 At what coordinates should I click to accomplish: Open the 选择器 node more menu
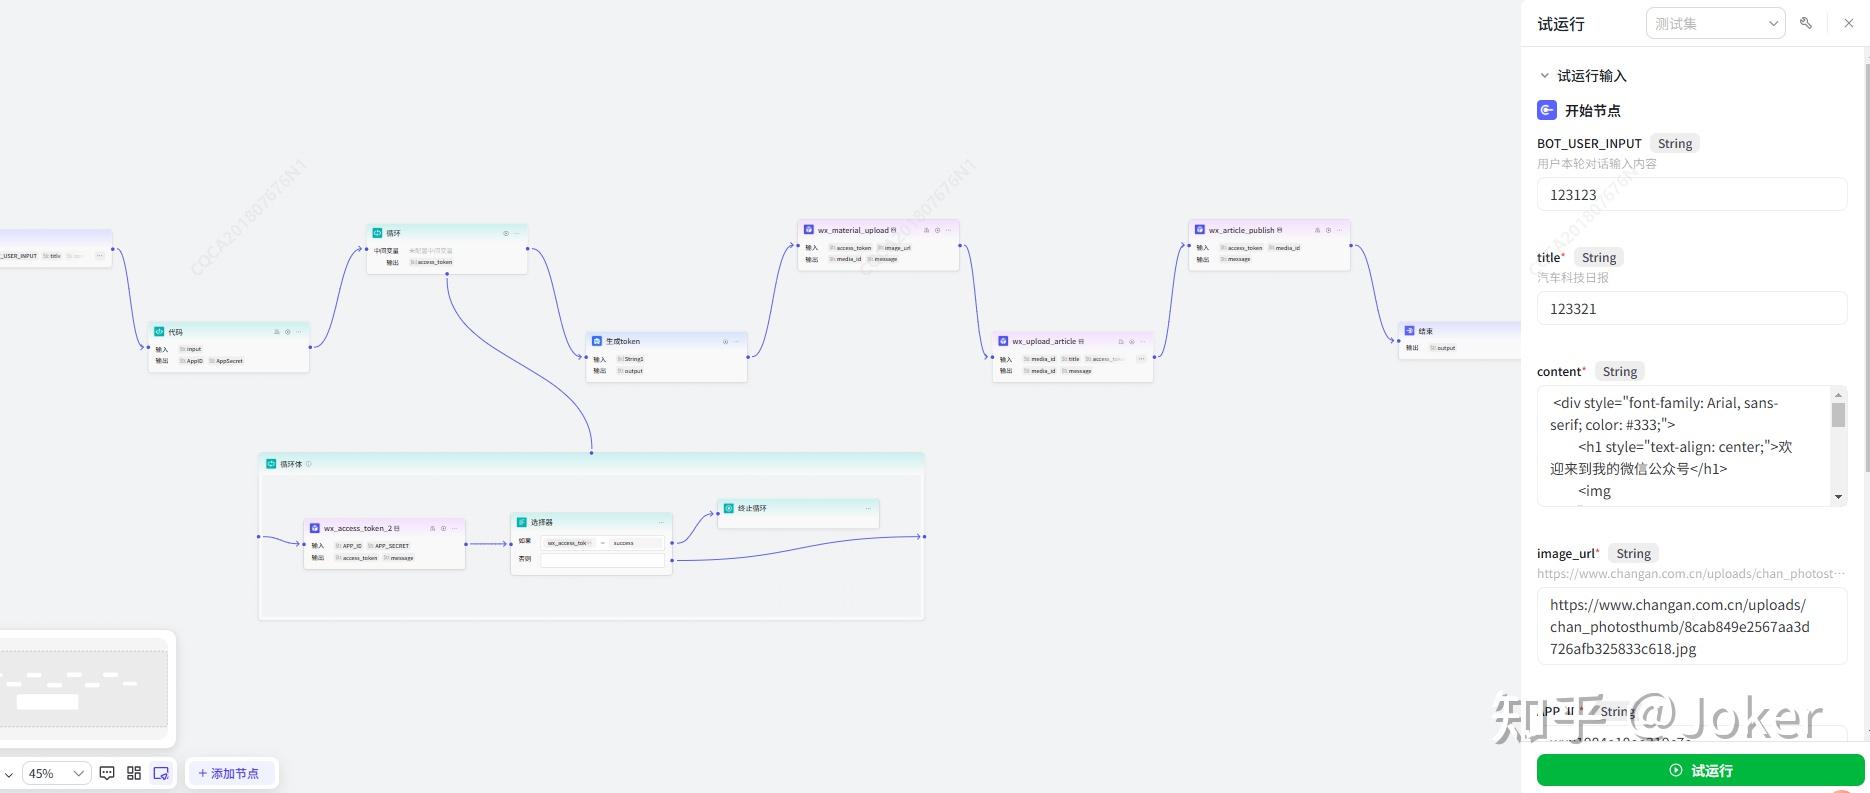tap(661, 522)
